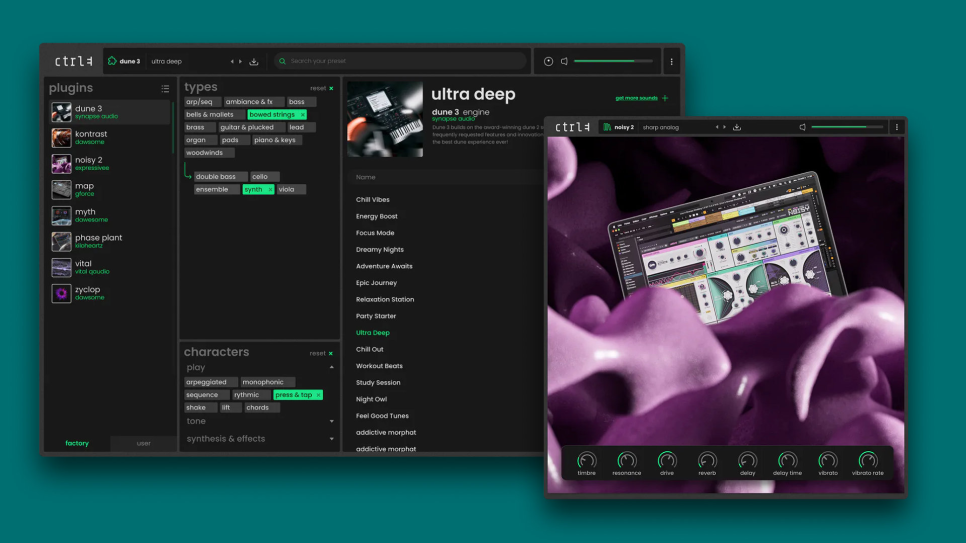The image size is (966, 543).
Task: Collapse the play characters section
Action: pos(331,367)
